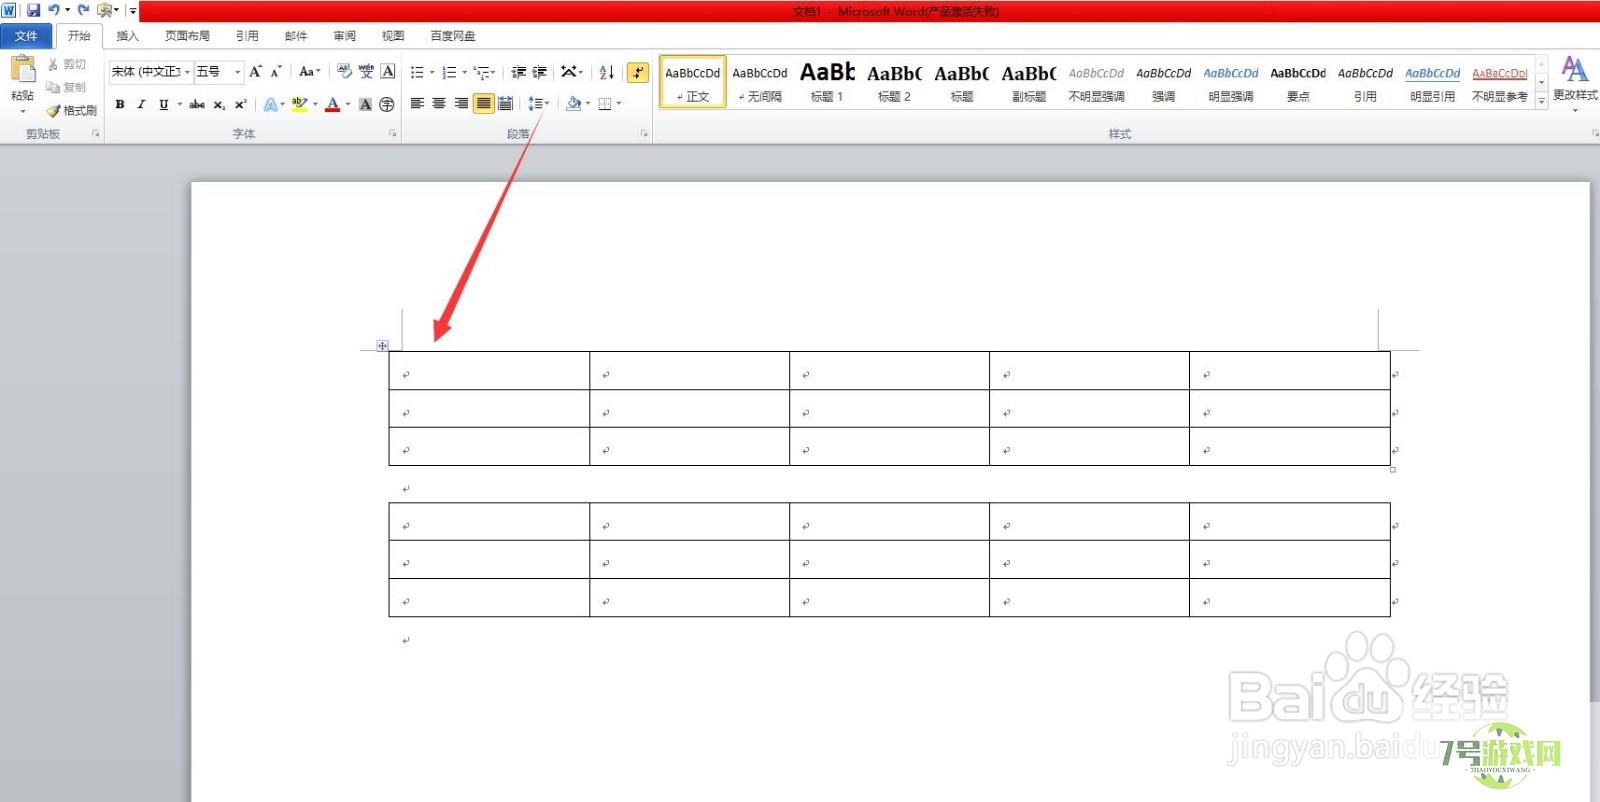
Task: Switch to the 审阅 tab
Action: pos(345,36)
